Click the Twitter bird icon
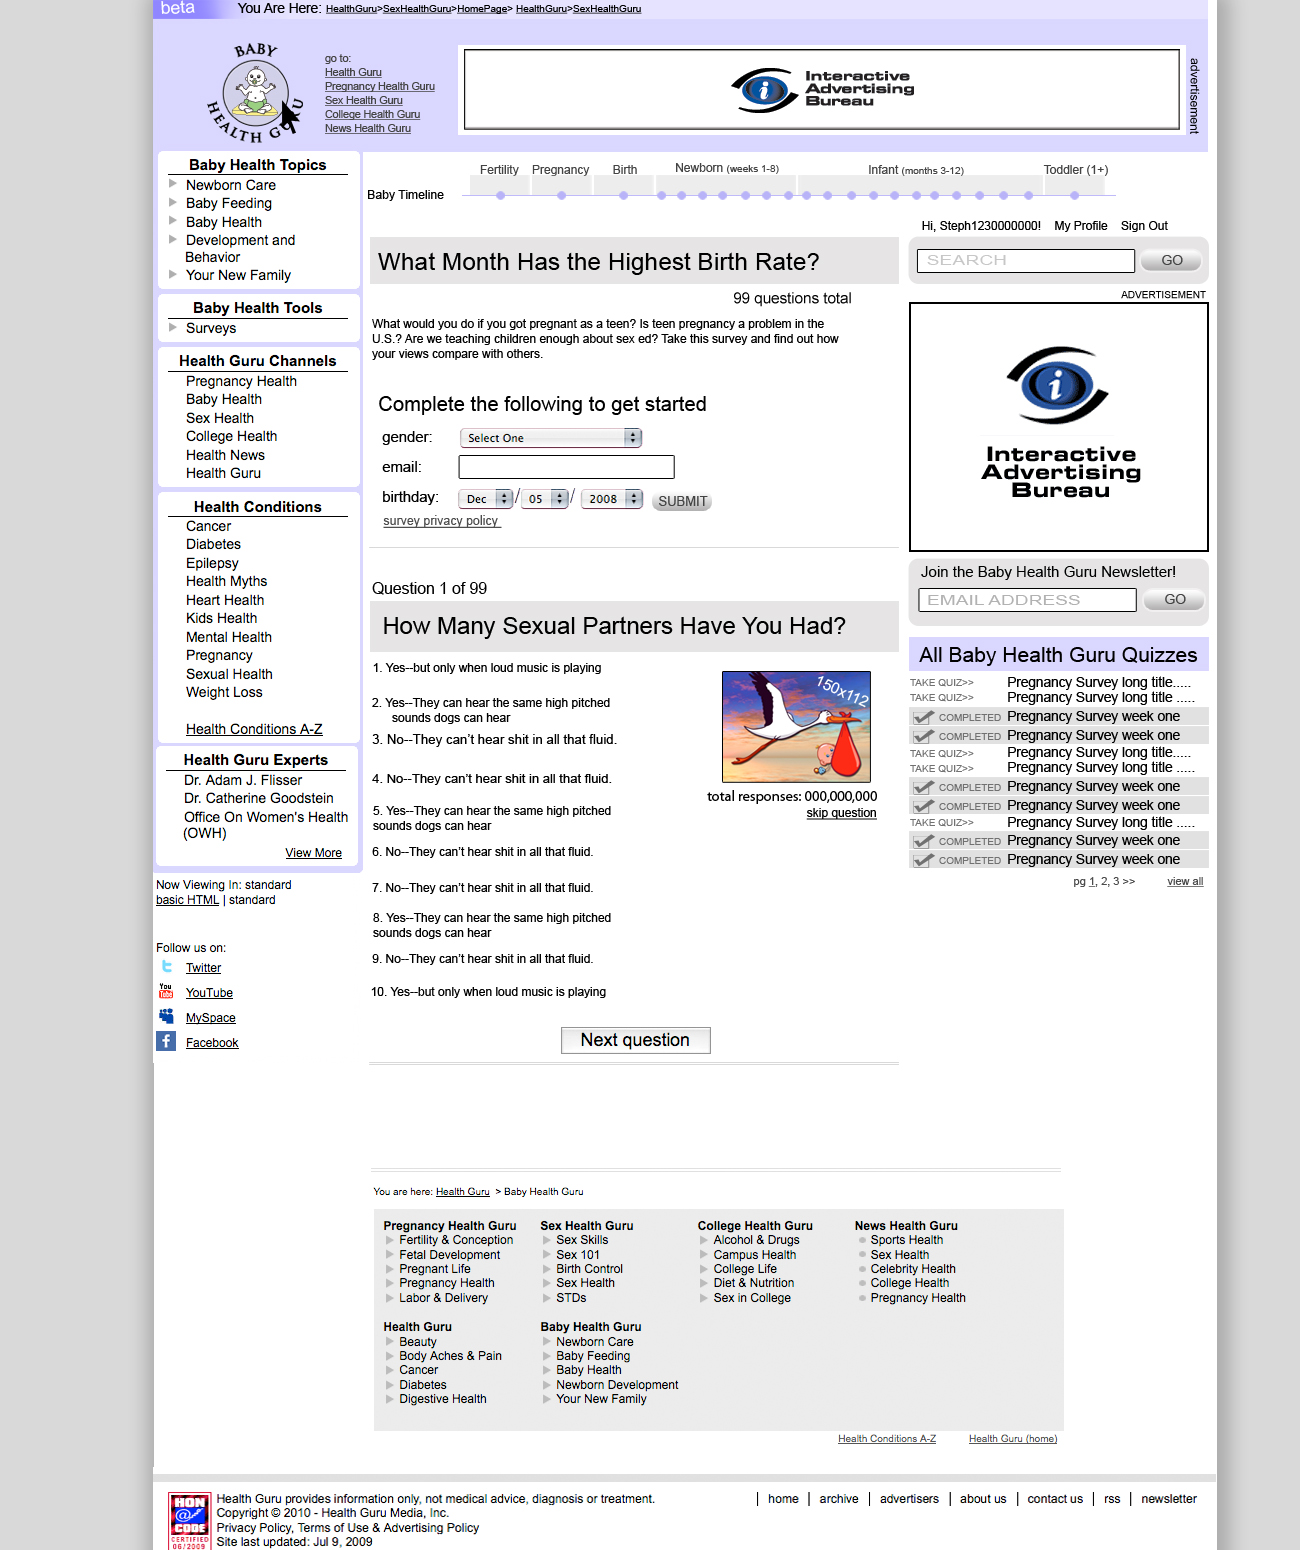Viewport: 1300px width, 1550px height. coord(167,967)
